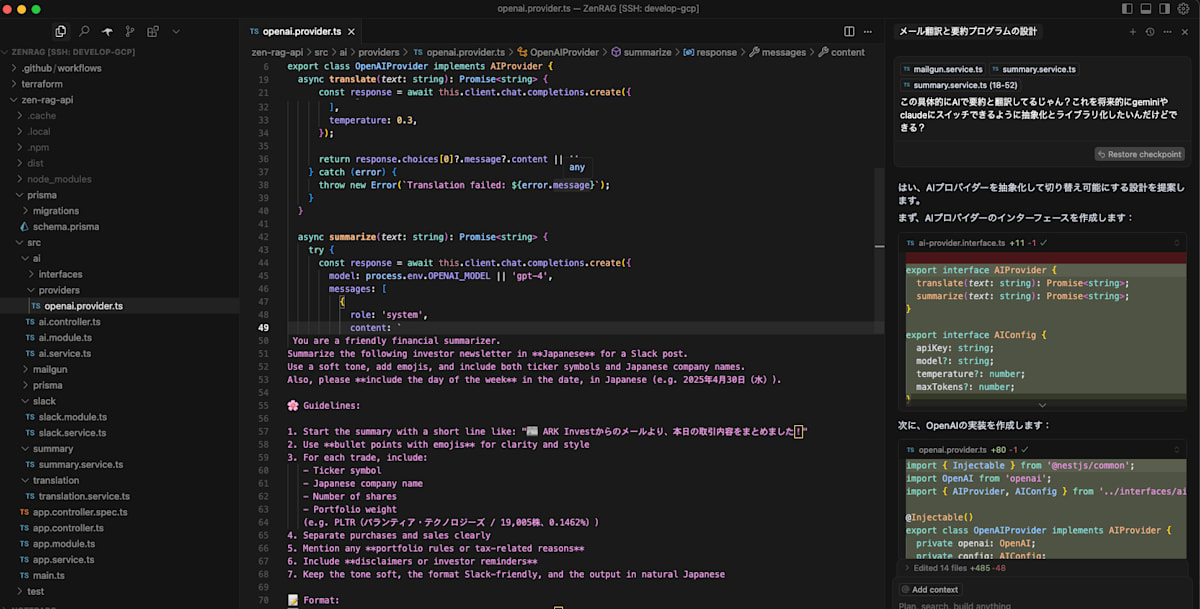Open chat panel more options menu
1200x609 pixels.
pyautogui.click(x=1167, y=32)
